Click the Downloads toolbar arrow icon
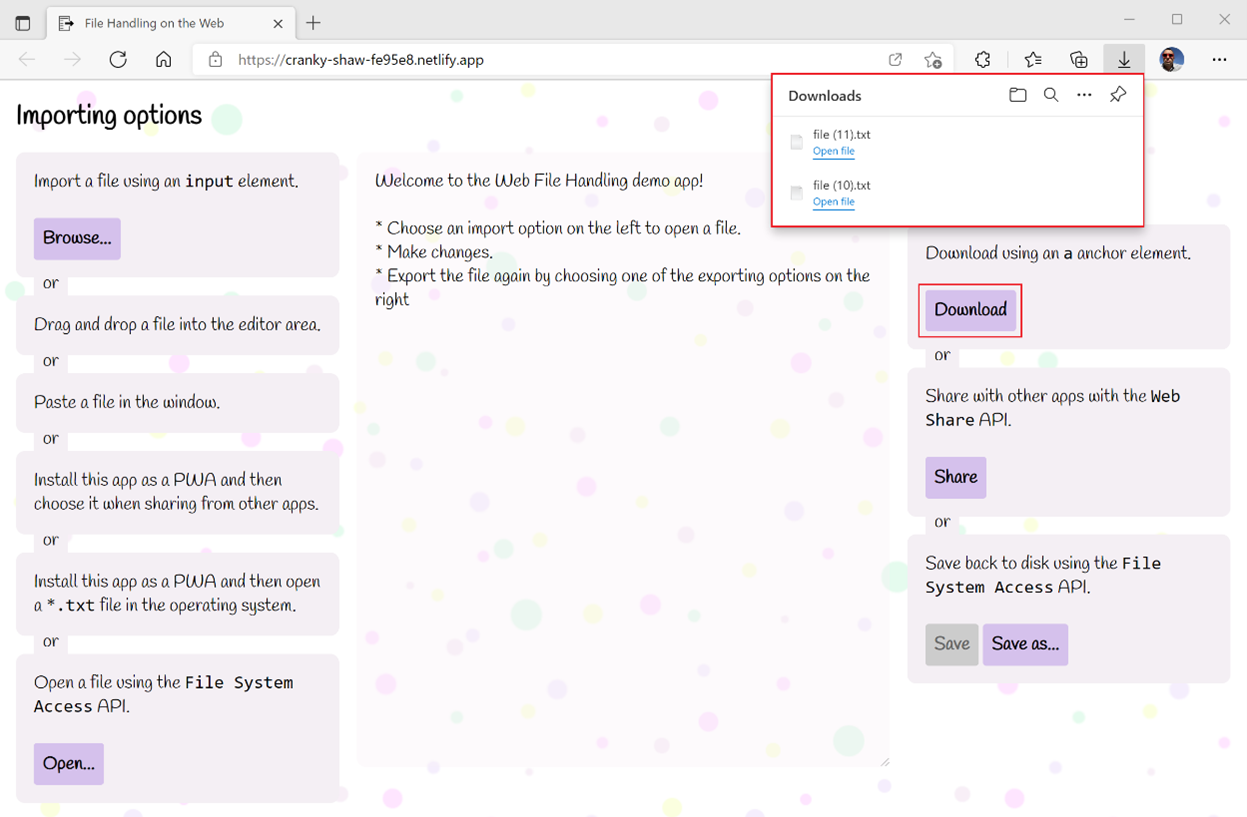 coord(1124,60)
